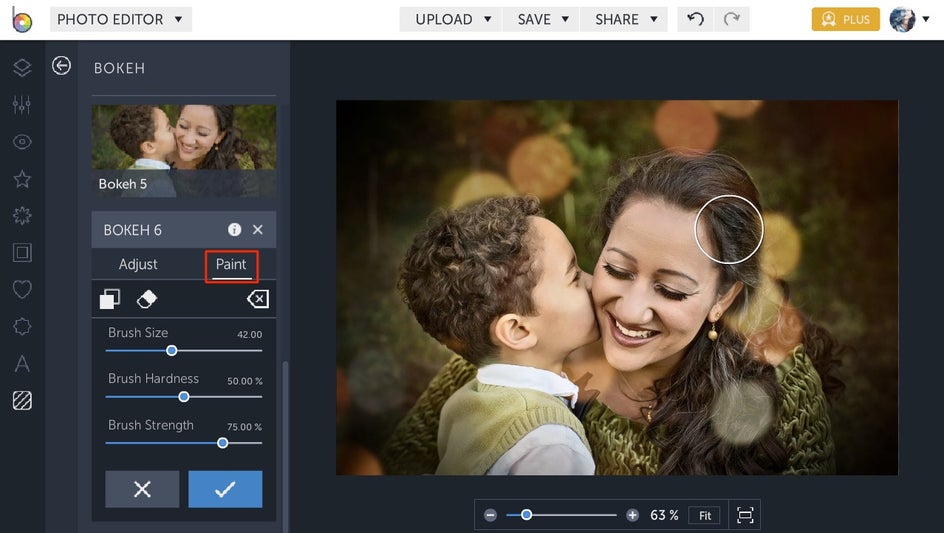Click the effects panel scrollbar
Image resolution: width=944 pixels, height=533 pixels.
pos(285,446)
